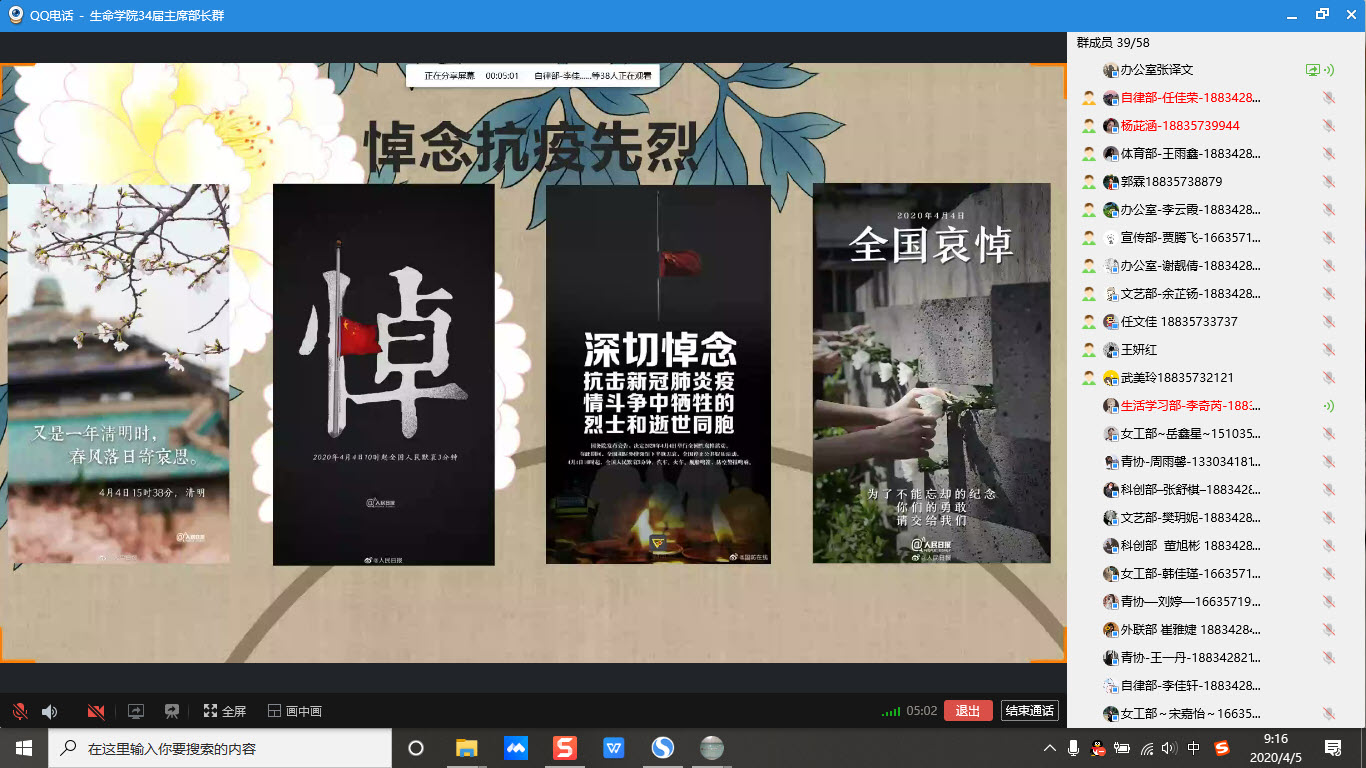The height and width of the screenshot is (768, 1366).
Task: Select member 自律部-任佳荣
Action: (x=1190, y=98)
